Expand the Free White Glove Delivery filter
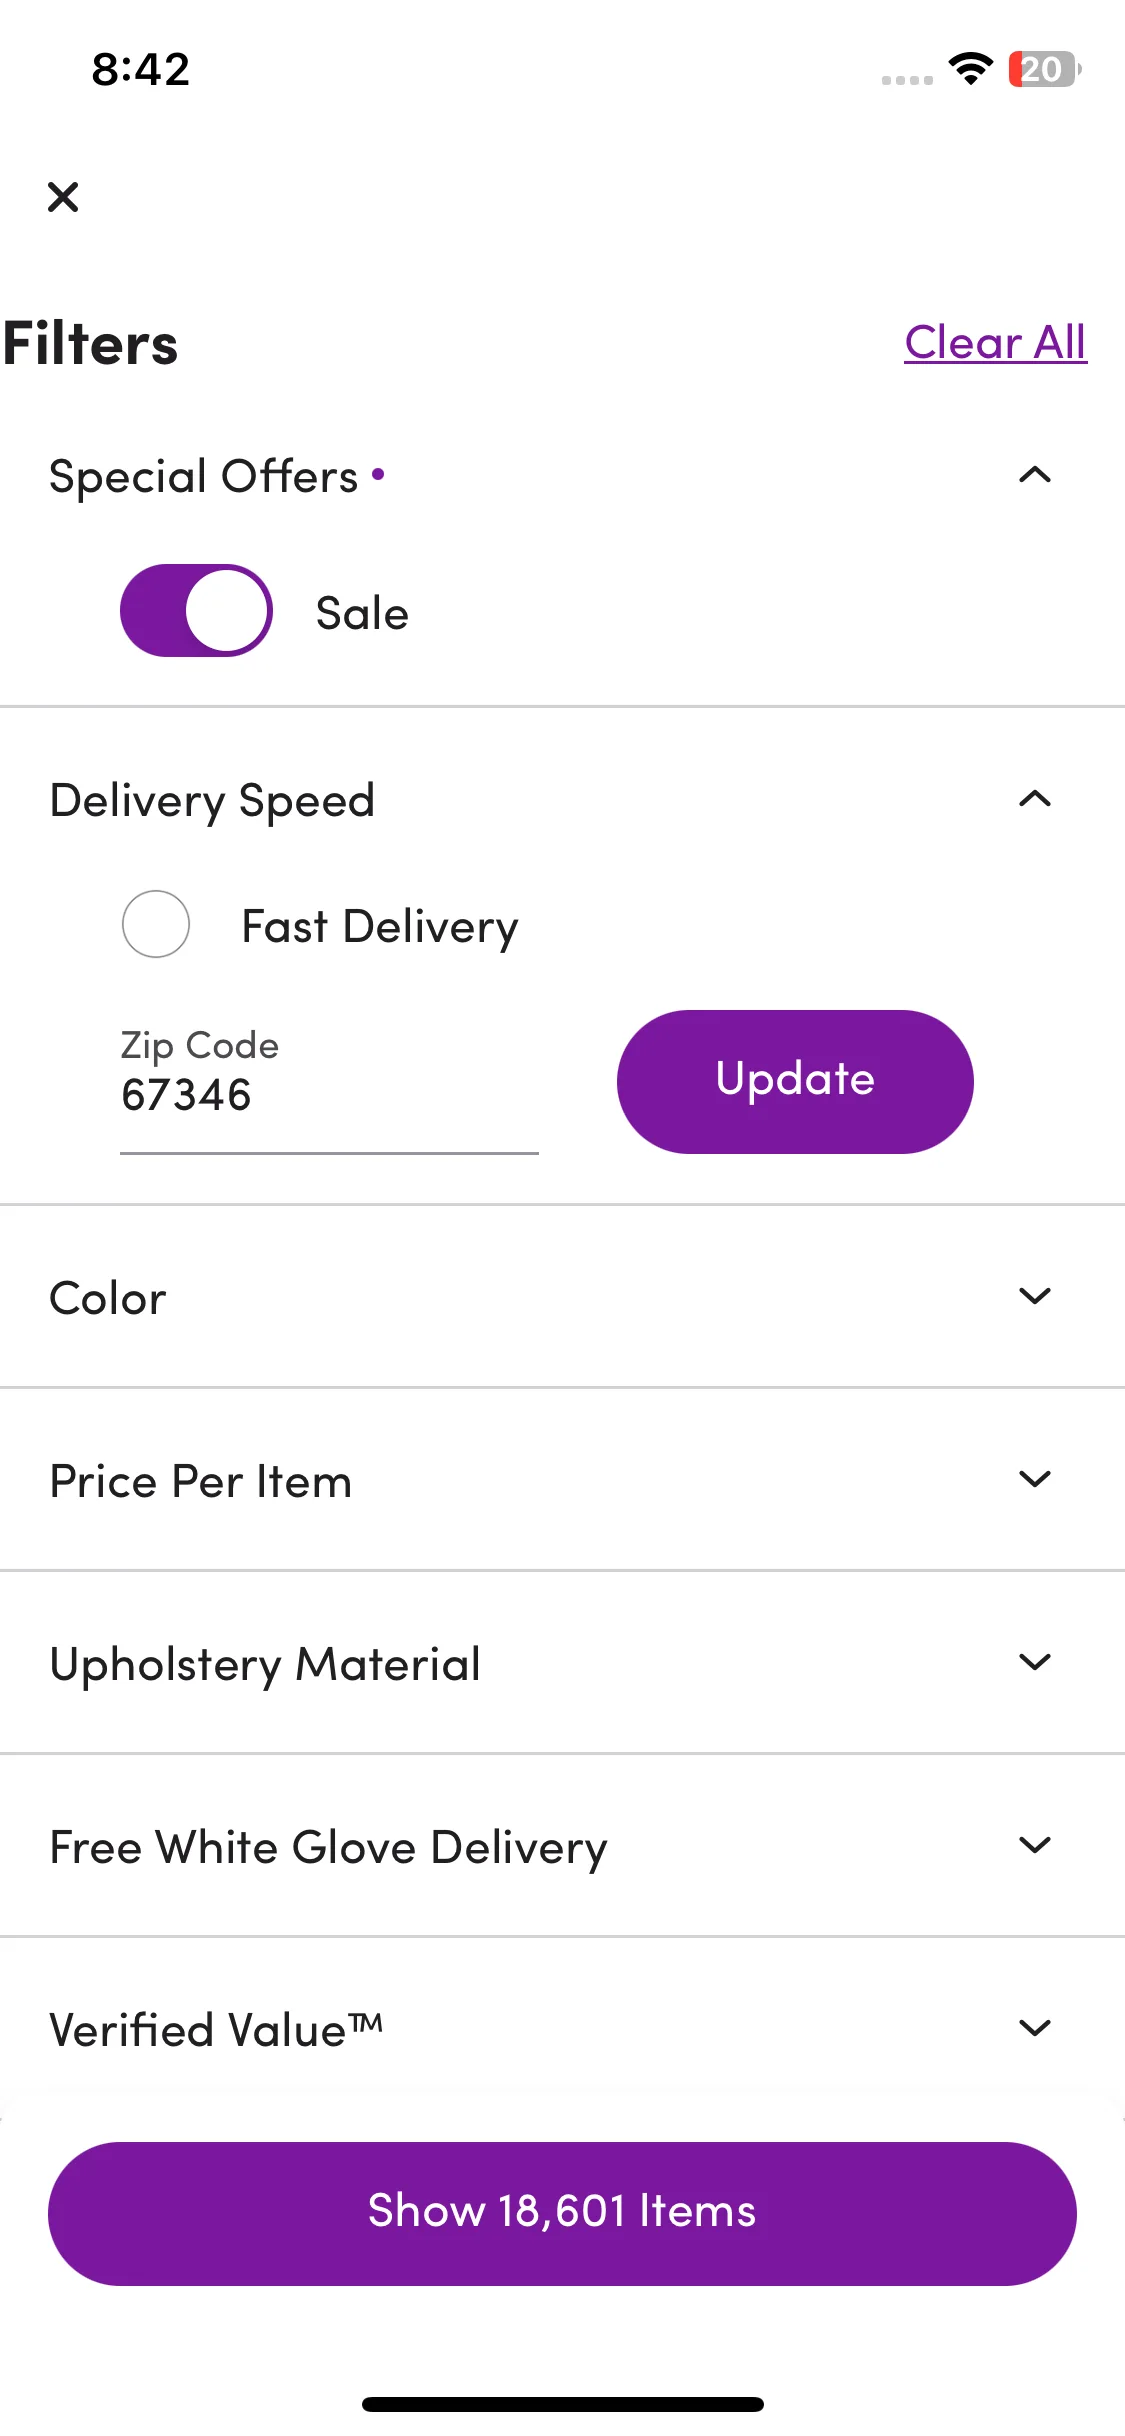This screenshot has width=1125, height=2436. click(562, 1845)
